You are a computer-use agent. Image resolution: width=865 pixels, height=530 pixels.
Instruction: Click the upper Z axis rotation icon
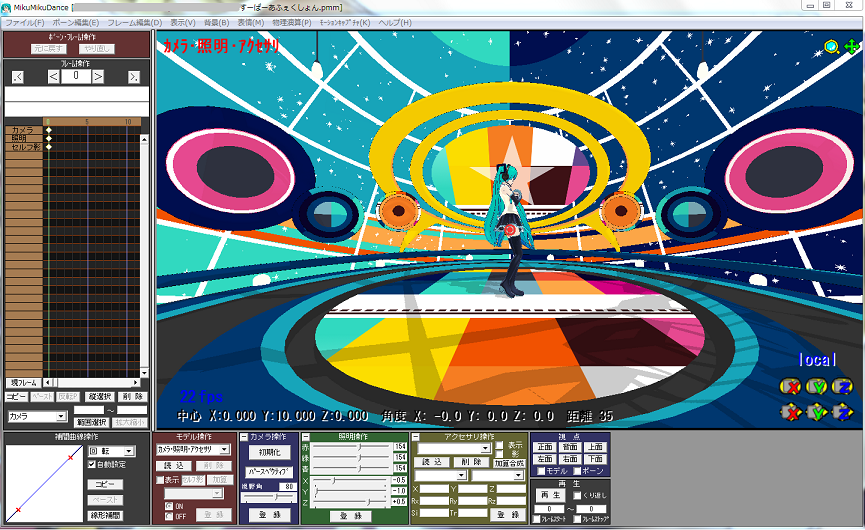point(842,387)
